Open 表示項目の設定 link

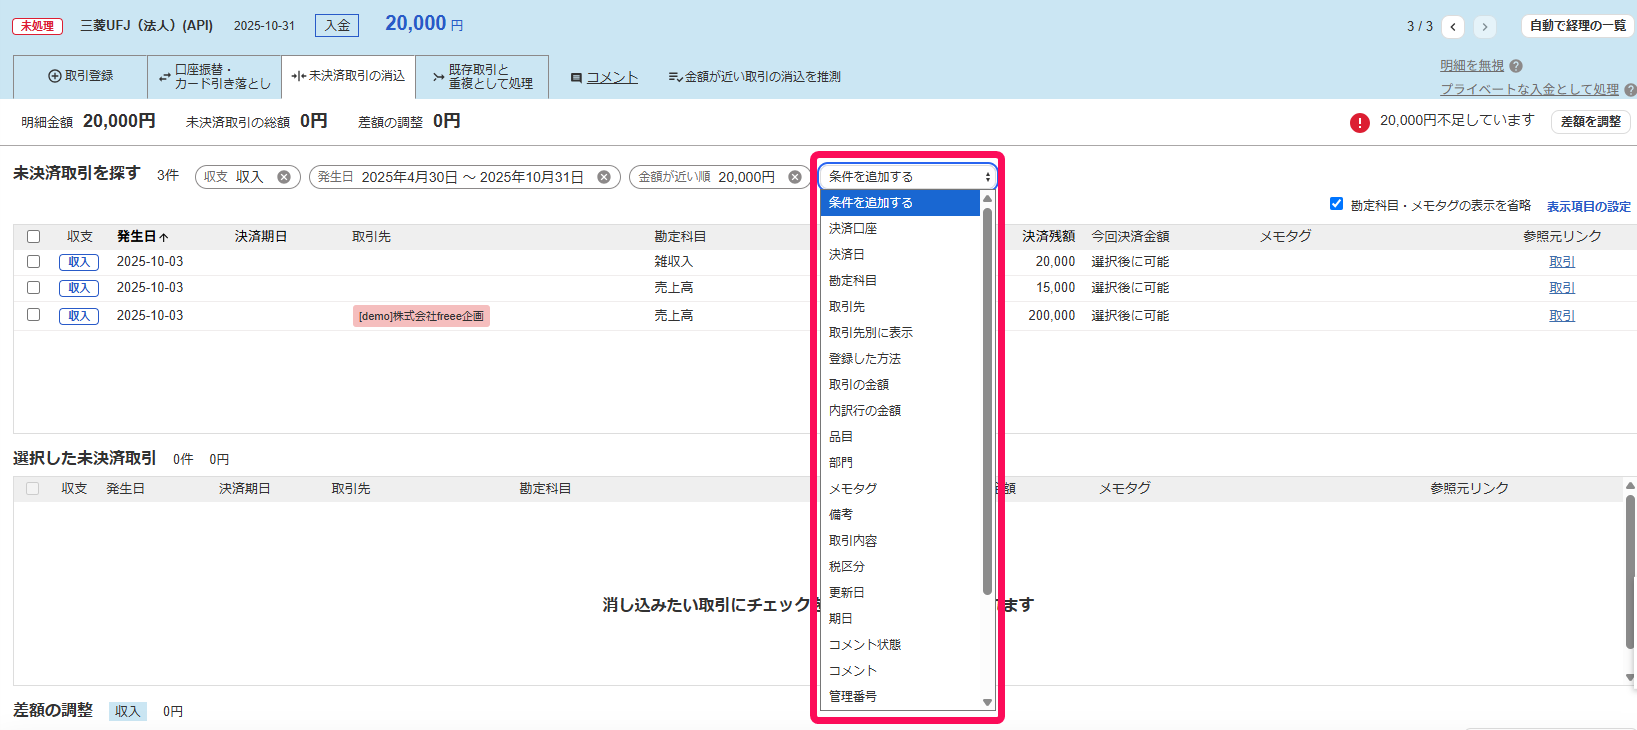[x=1589, y=207]
